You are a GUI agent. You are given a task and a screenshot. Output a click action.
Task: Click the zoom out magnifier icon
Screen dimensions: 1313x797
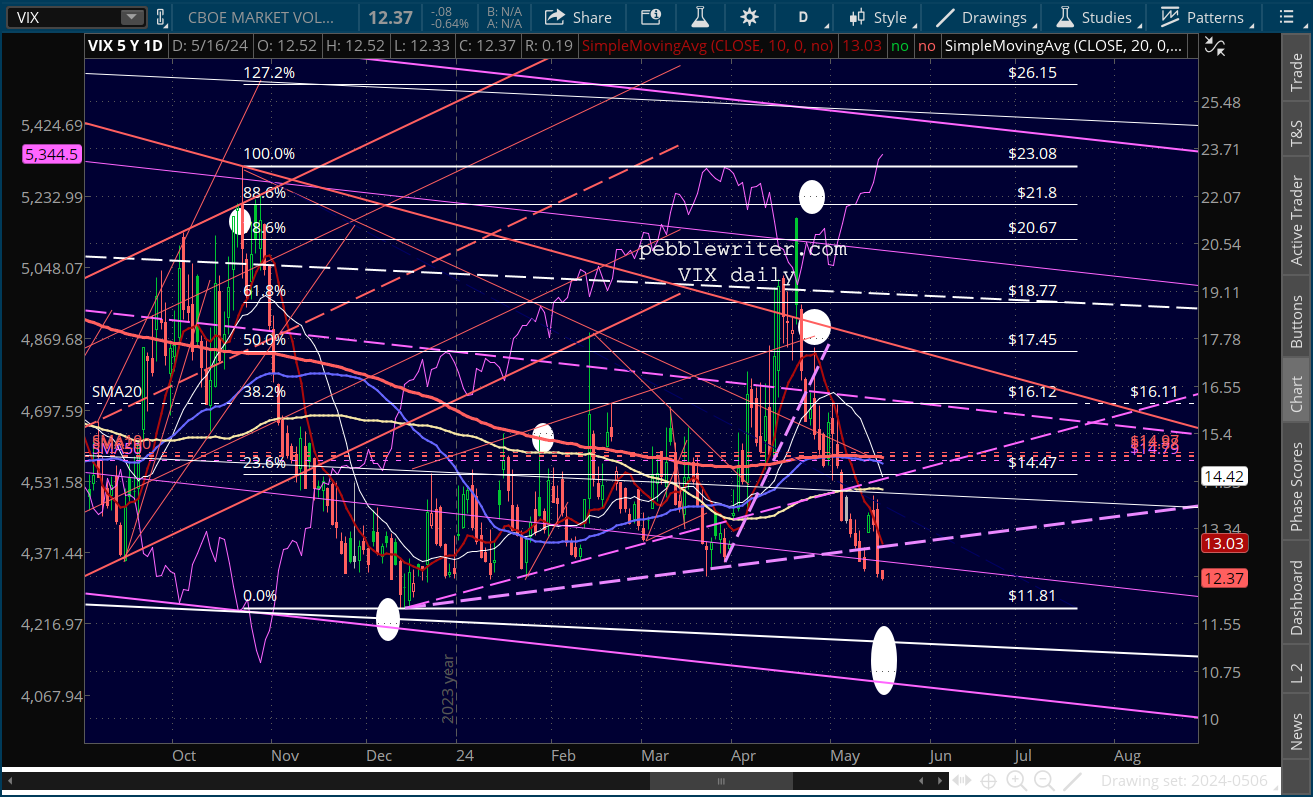pos(1043,781)
